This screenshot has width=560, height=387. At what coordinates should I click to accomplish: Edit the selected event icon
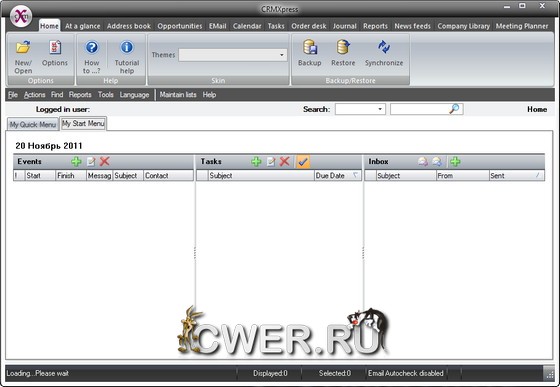tap(91, 162)
